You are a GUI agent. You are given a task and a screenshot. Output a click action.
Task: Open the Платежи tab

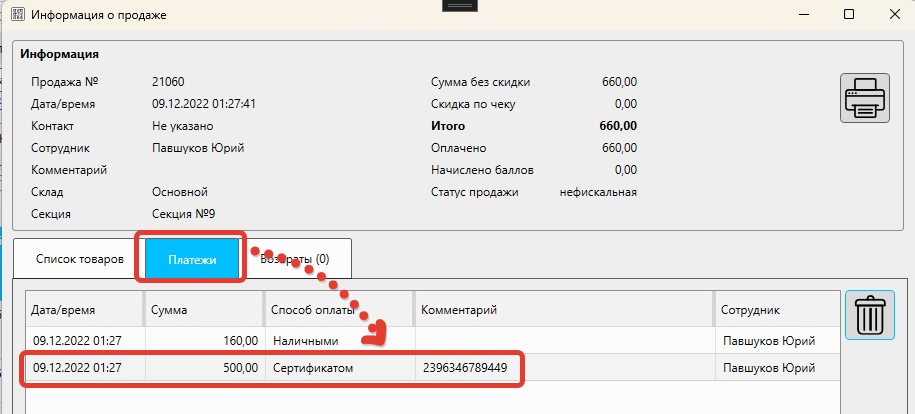[x=192, y=259]
